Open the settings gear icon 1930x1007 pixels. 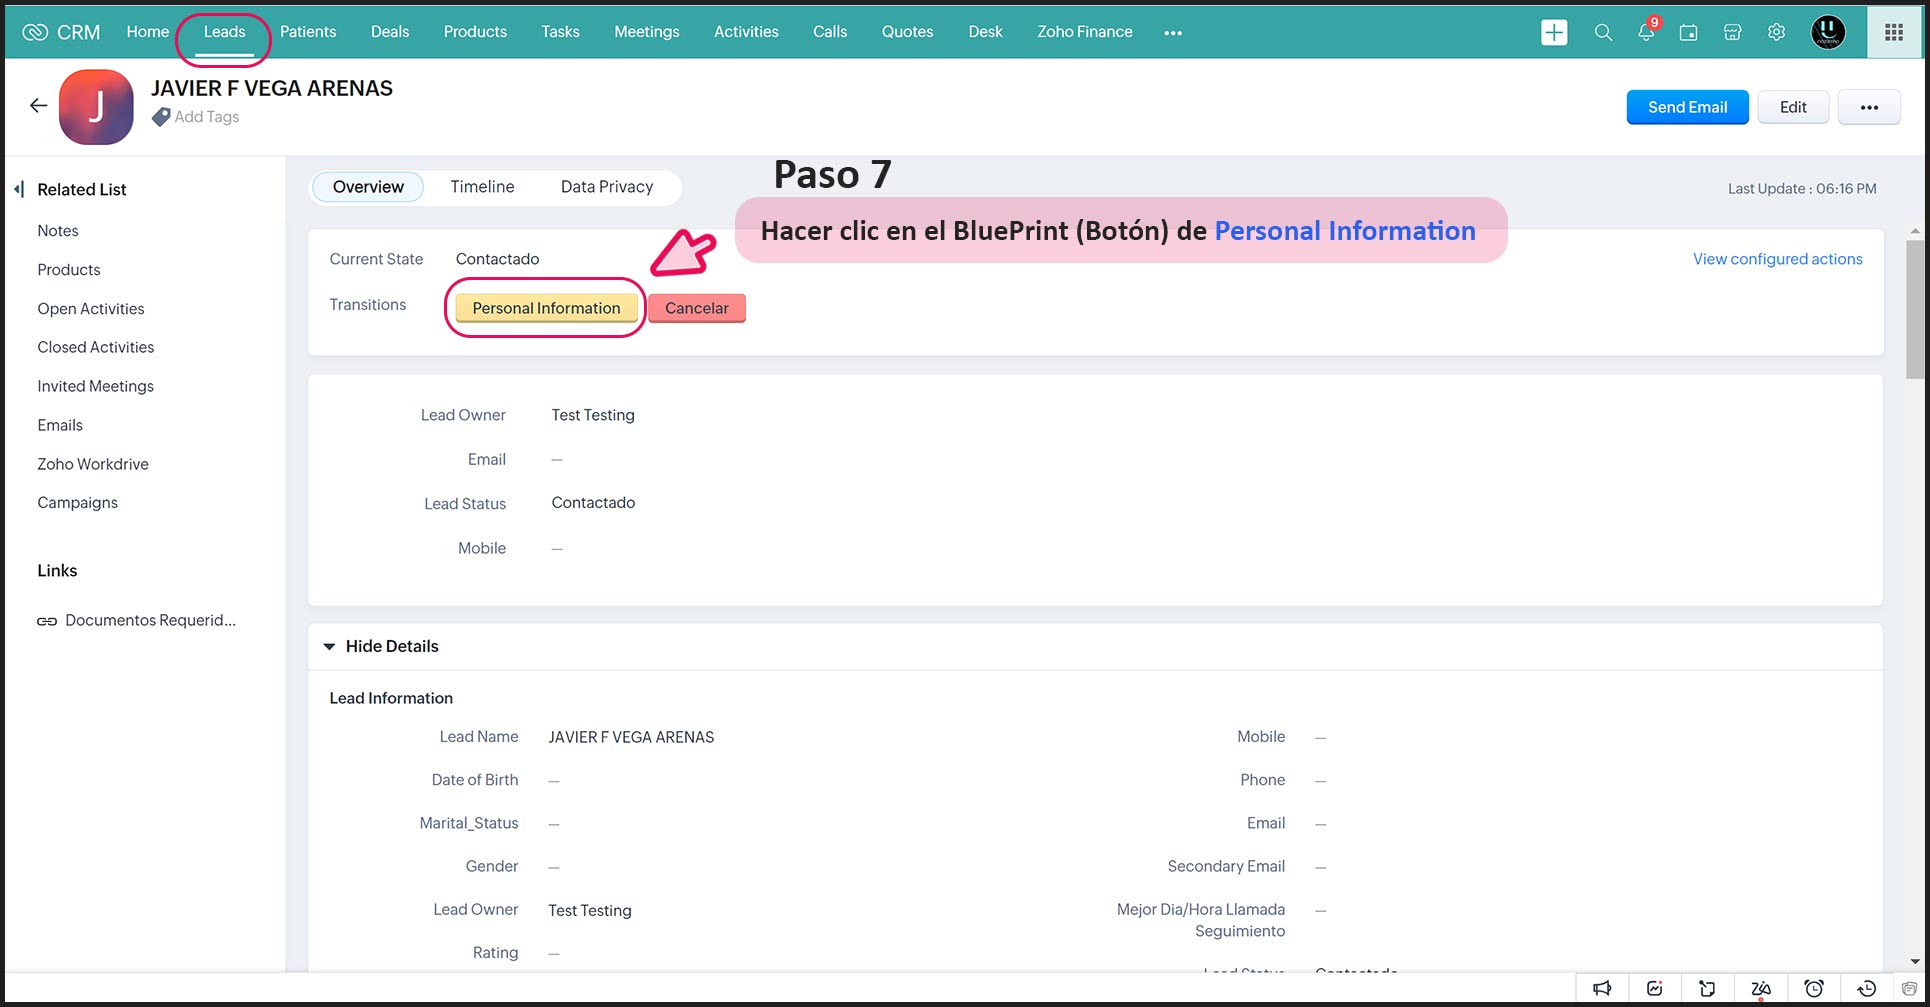[x=1776, y=32]
